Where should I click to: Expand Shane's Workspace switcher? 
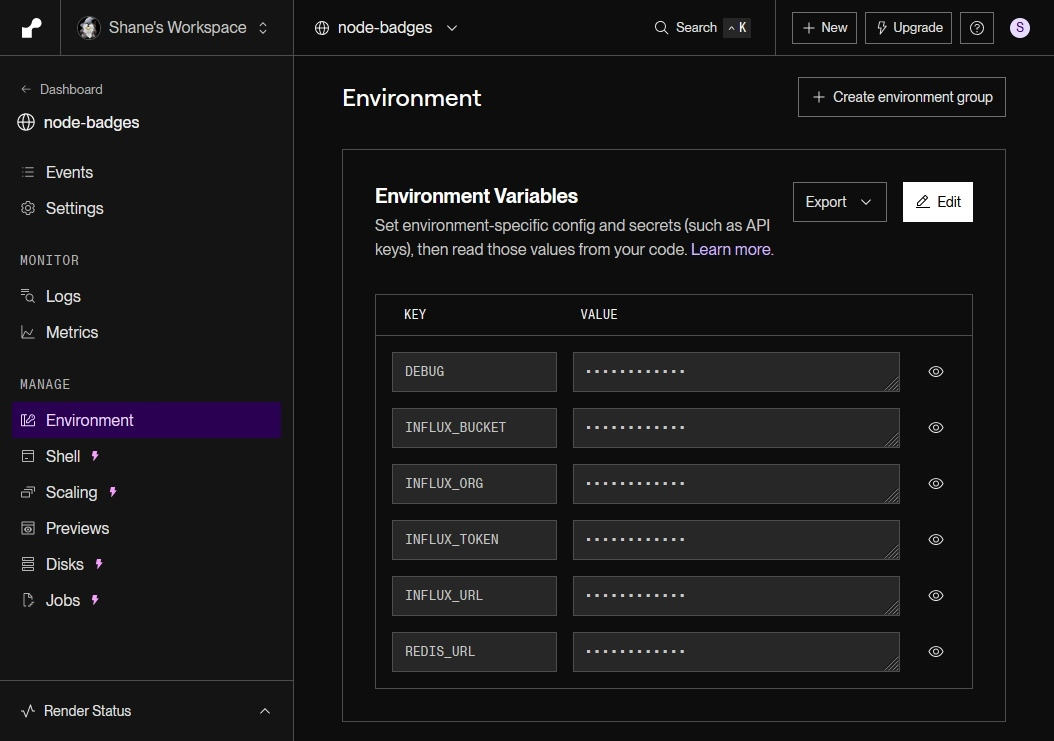(174, 28)
